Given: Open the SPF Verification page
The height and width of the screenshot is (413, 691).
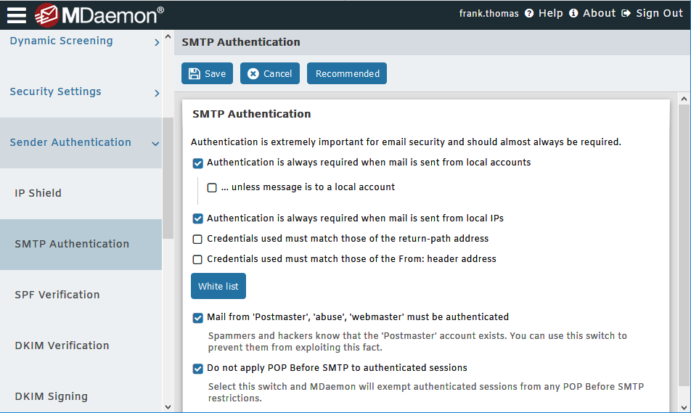Looking at the screenshot, I should (x=57, y=294).
